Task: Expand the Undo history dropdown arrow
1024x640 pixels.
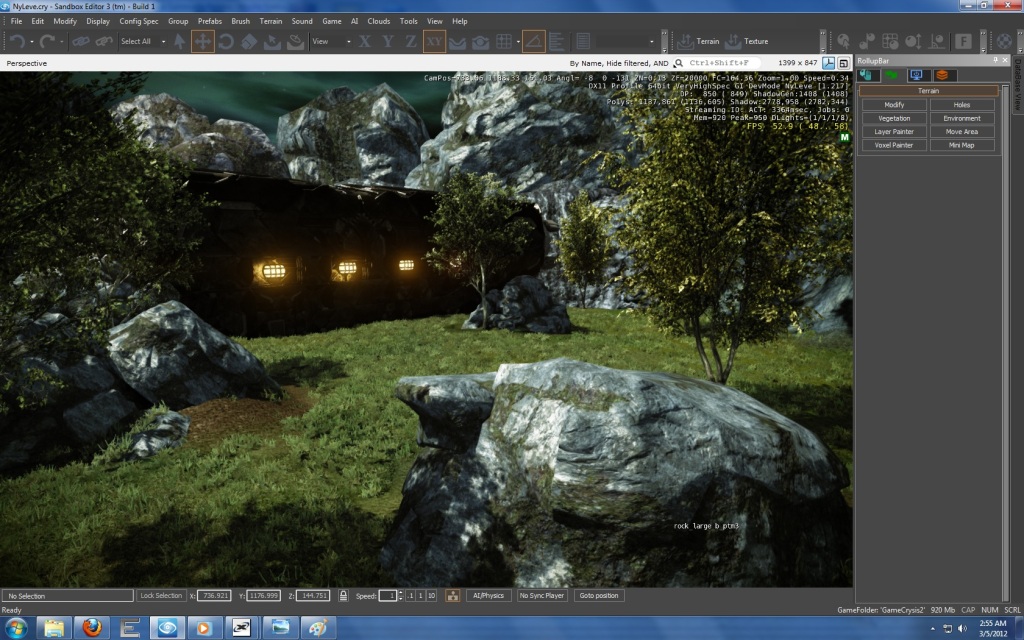Action: click(x=33, y=41)
